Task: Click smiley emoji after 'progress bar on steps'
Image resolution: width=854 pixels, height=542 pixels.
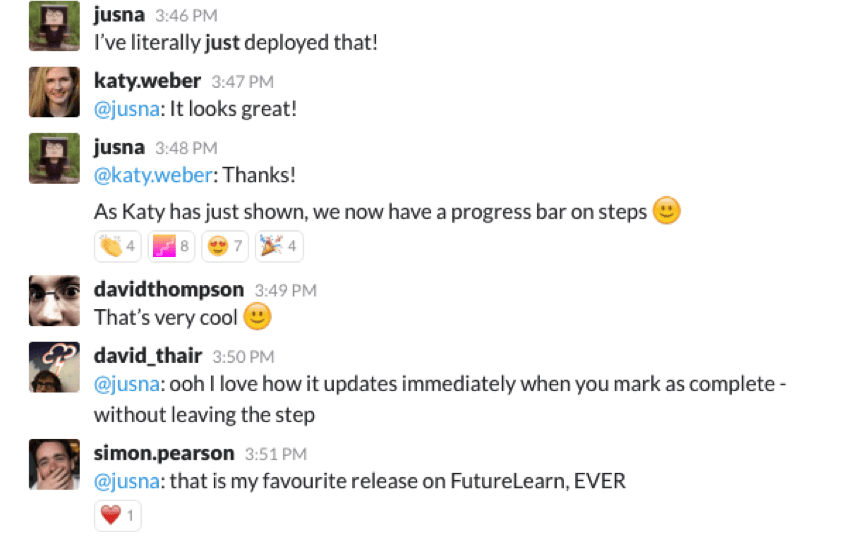Action: pos(667,211)
